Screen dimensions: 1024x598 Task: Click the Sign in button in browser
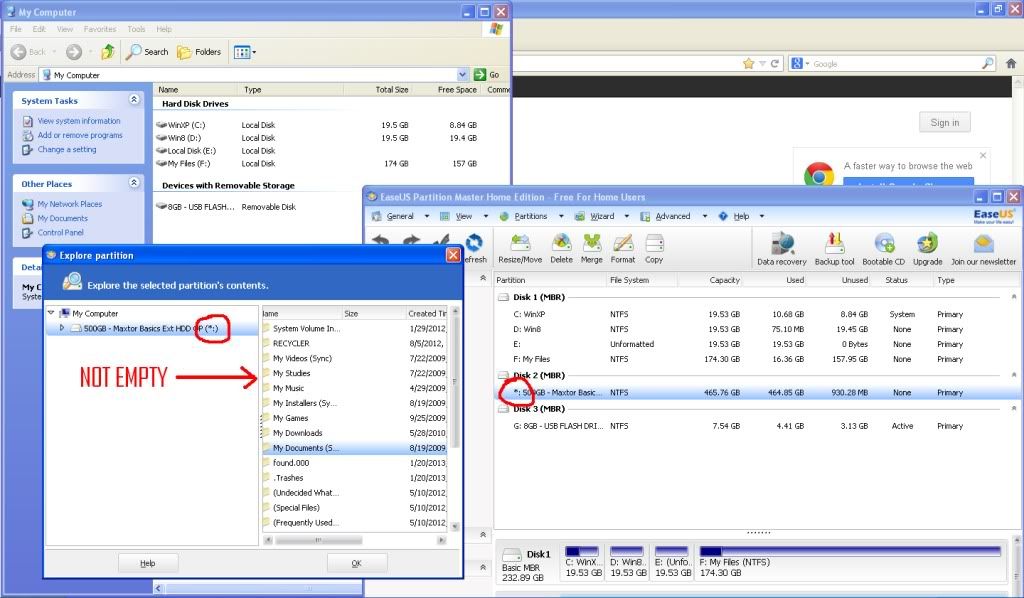click(945, 122)
